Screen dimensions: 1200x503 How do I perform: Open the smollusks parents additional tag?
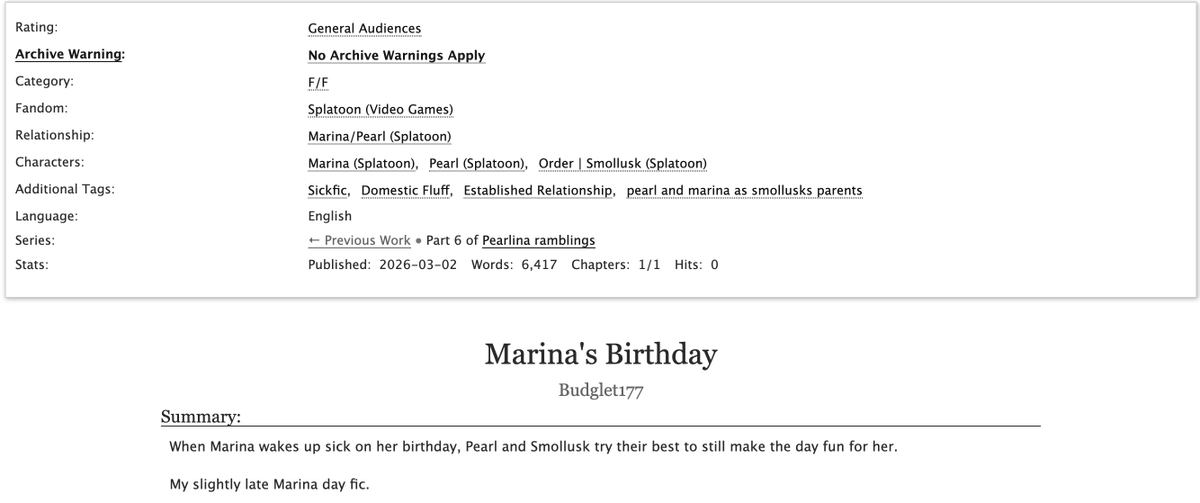(744, 190)
